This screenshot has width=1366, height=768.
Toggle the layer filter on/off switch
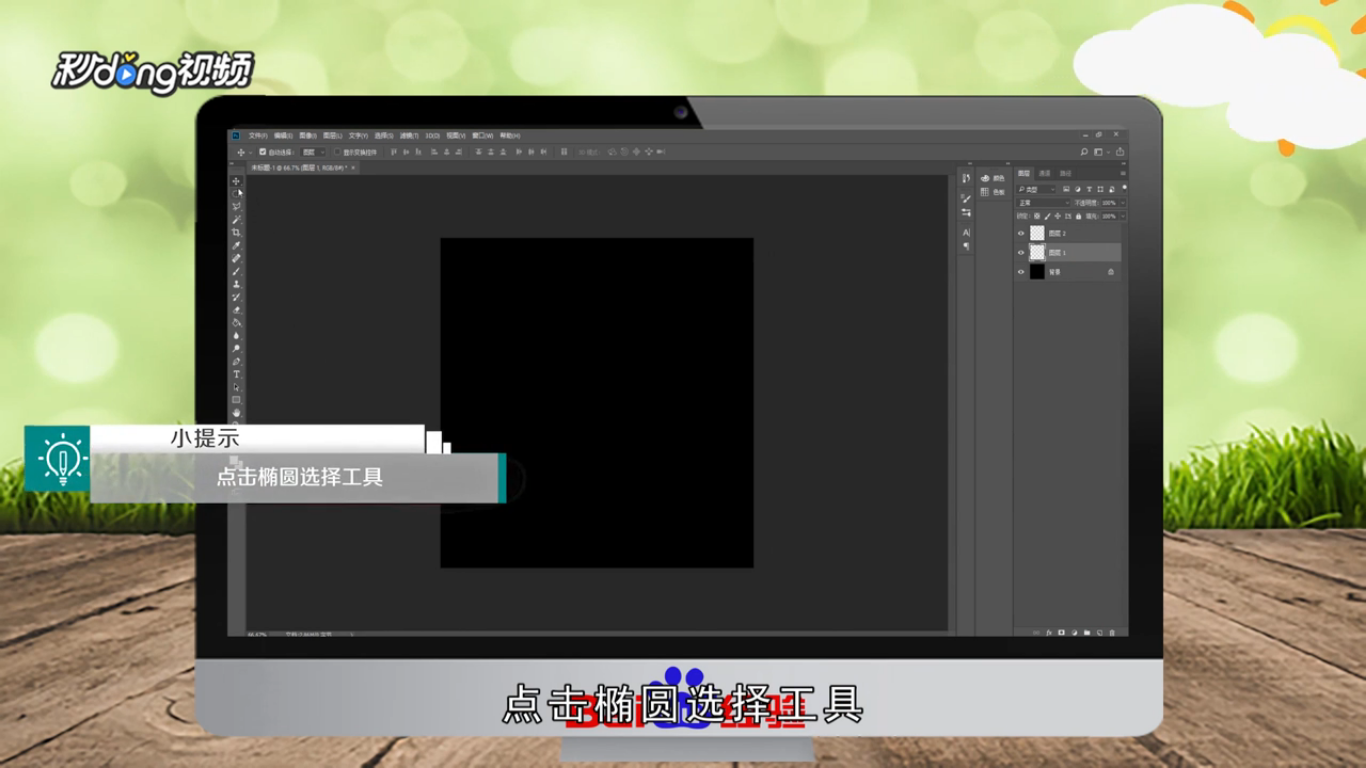point(1124,188)
